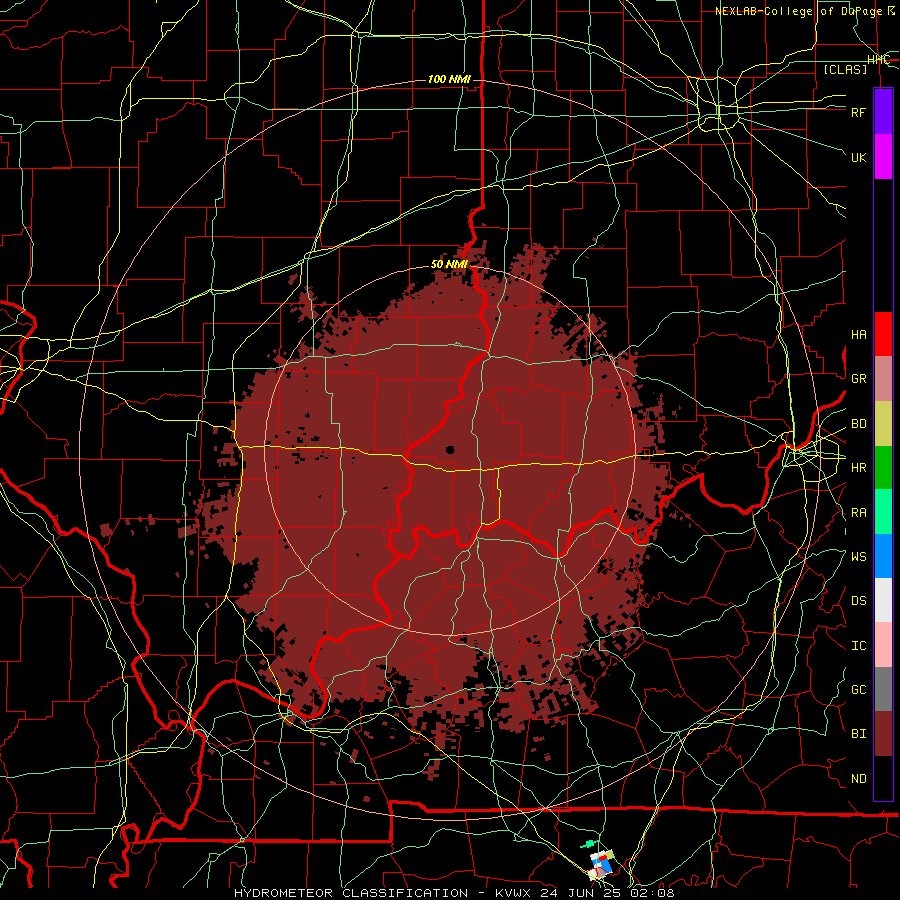Select the light pink IC legend swatch
Screen dimensions: 900x900
point(883,645)
